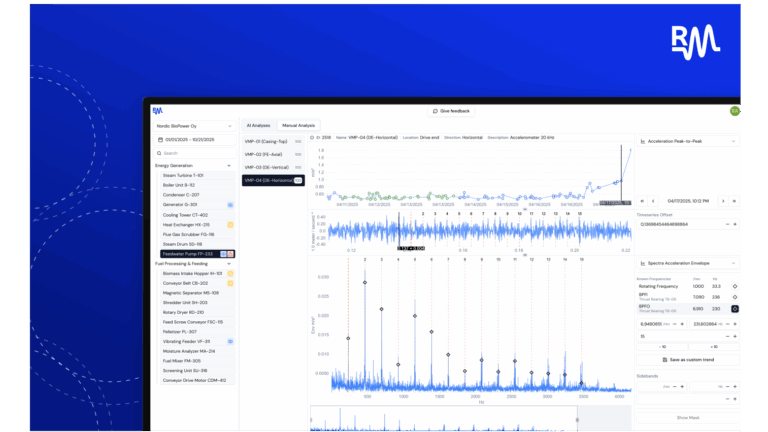Click the warning badge on Heat Exchanger HX-215
Image resolution: width=768 pixels, height=432 pixels.
tap(230, 225)
